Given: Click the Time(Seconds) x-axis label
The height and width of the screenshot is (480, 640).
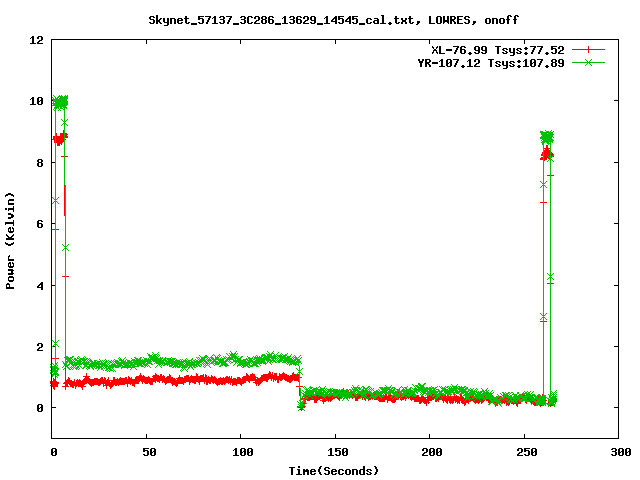Looking at the screenshot, I should click(x=334, y=471).
